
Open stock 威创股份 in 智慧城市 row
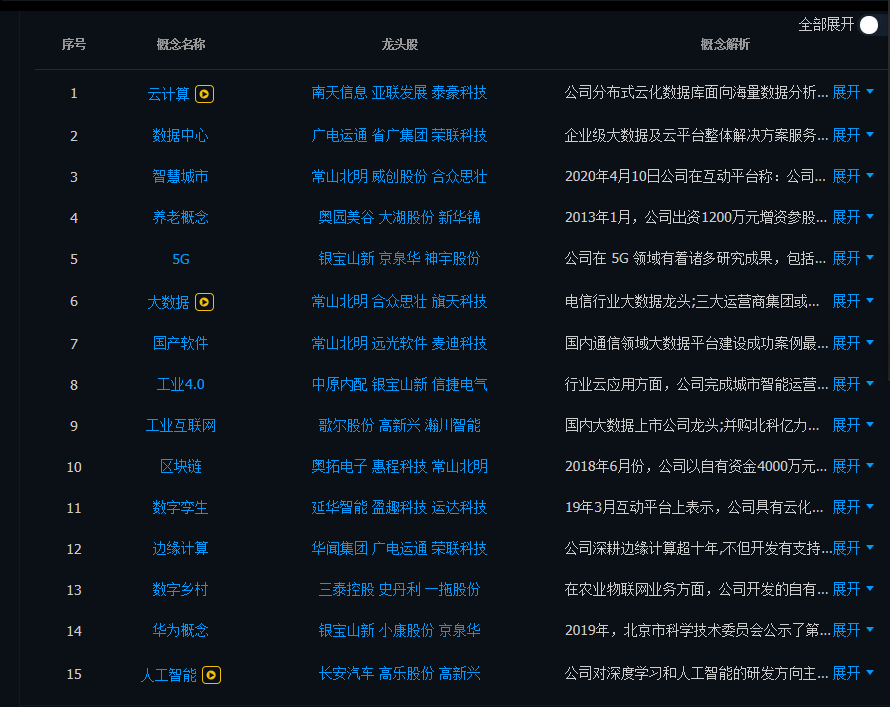(x=399, y=176)
